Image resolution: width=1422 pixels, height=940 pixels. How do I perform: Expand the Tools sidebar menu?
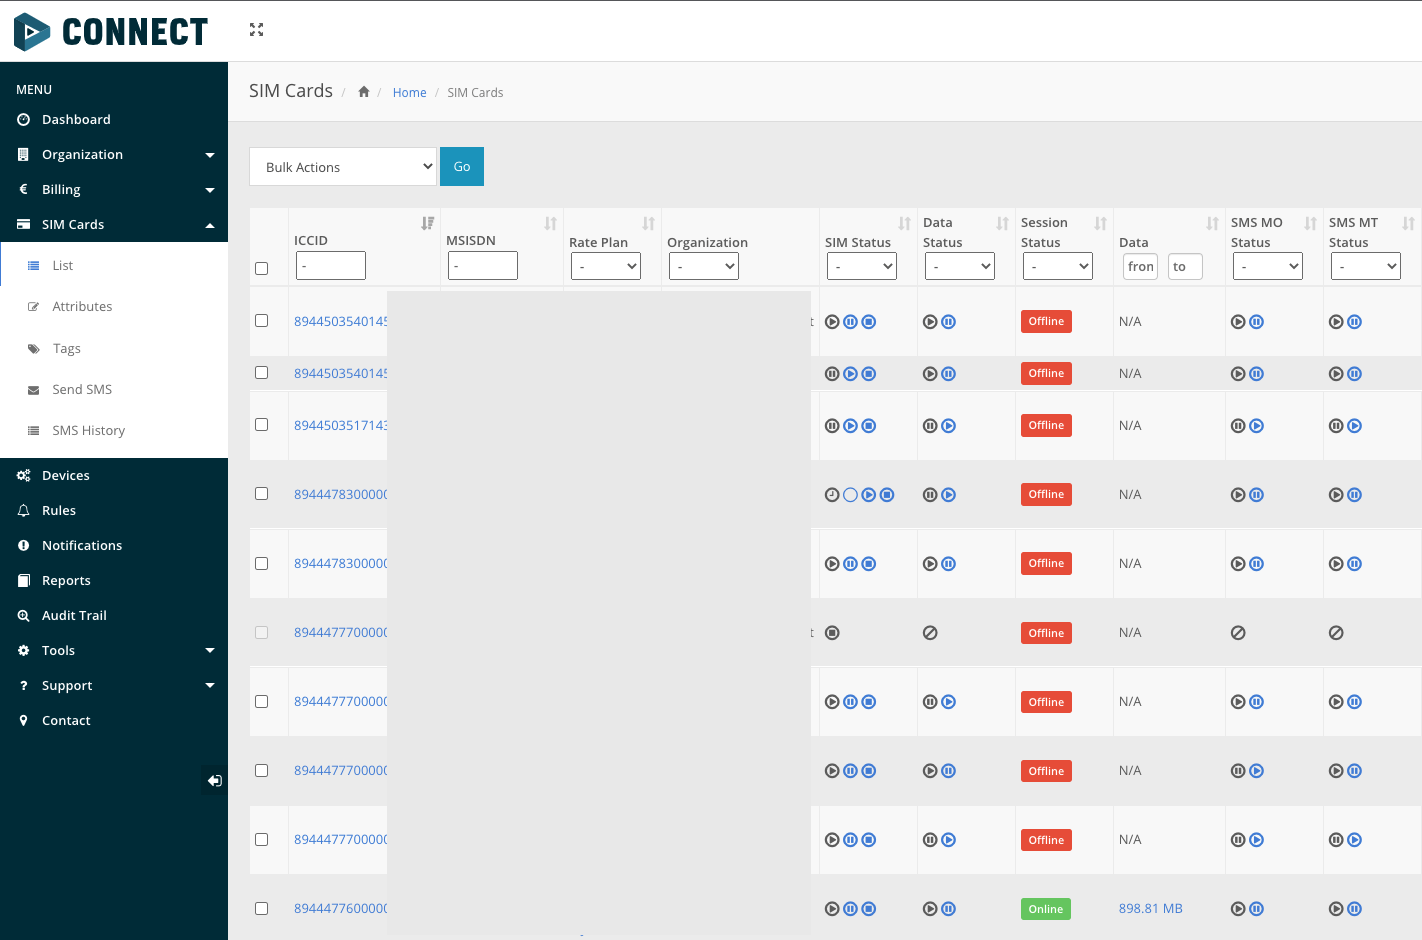(114, 651)
